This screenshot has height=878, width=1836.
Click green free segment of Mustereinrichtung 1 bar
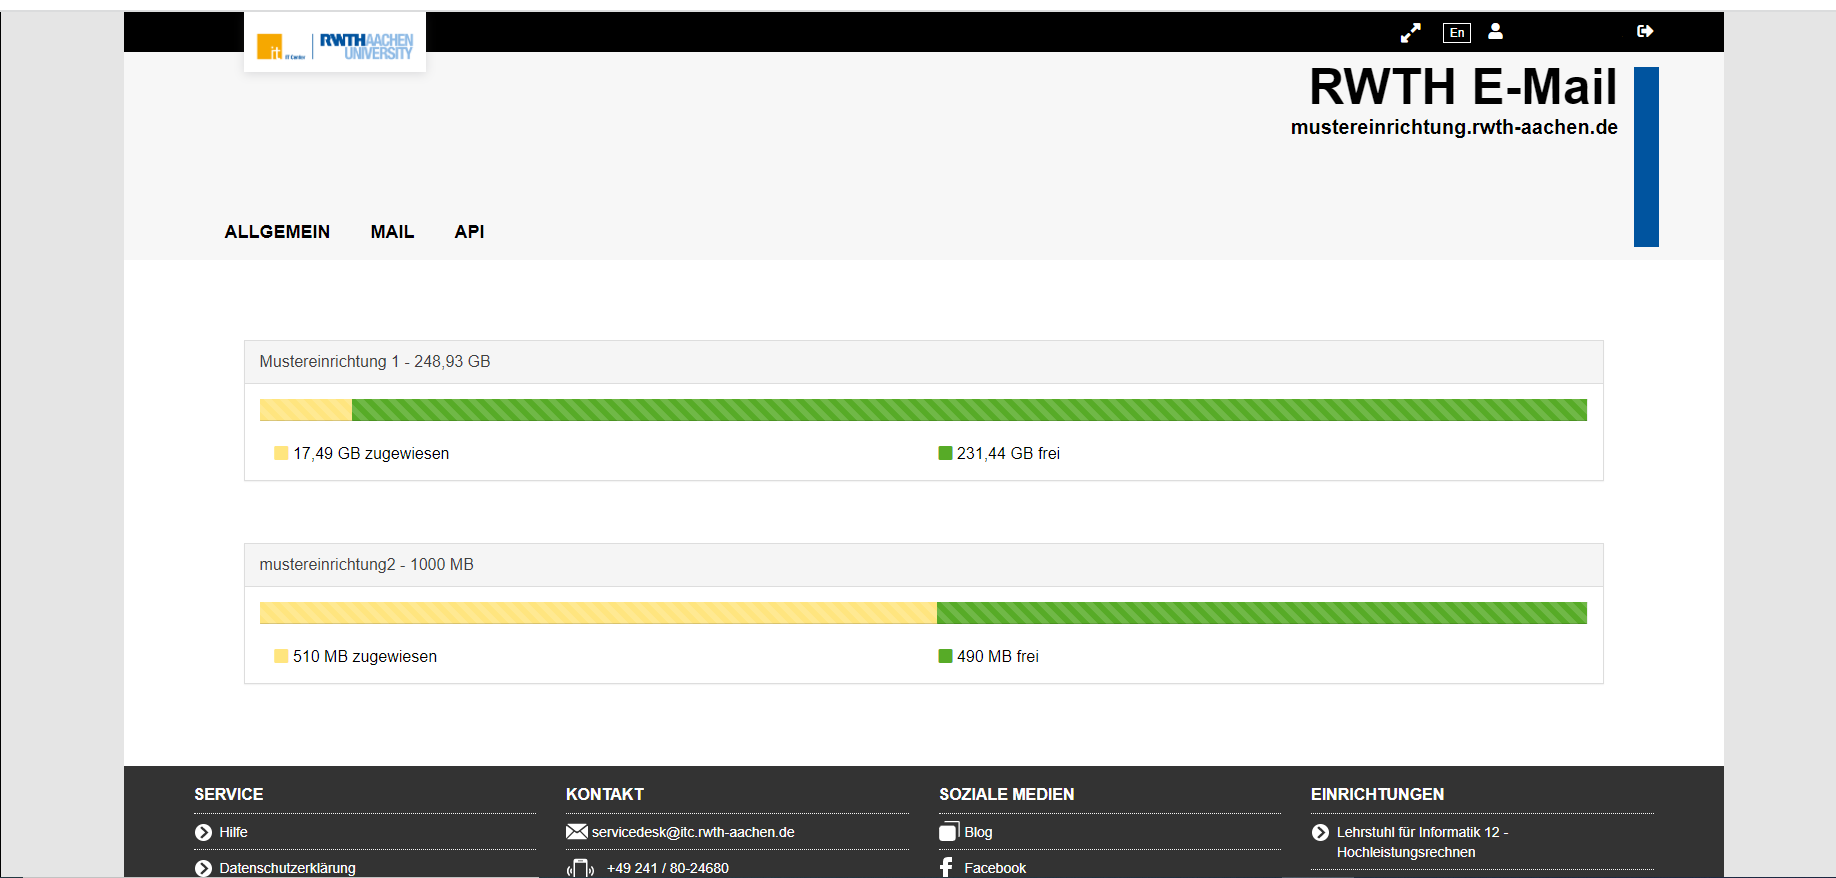tap(968, 410)
